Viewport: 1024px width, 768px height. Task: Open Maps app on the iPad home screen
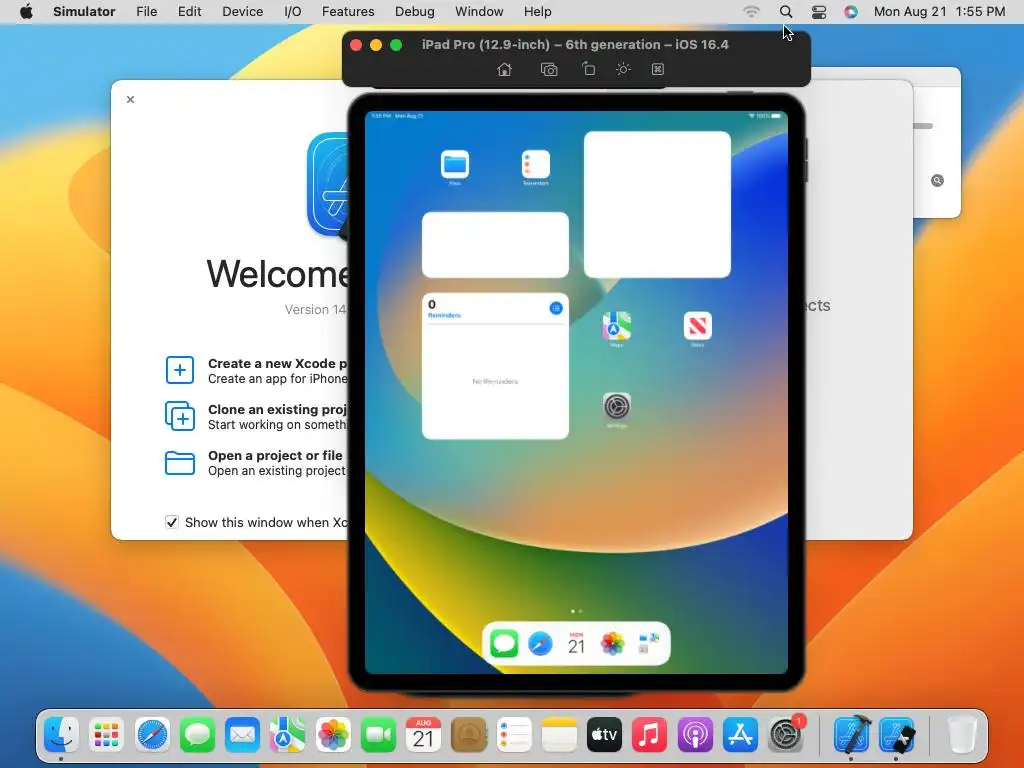click(616, 325)
